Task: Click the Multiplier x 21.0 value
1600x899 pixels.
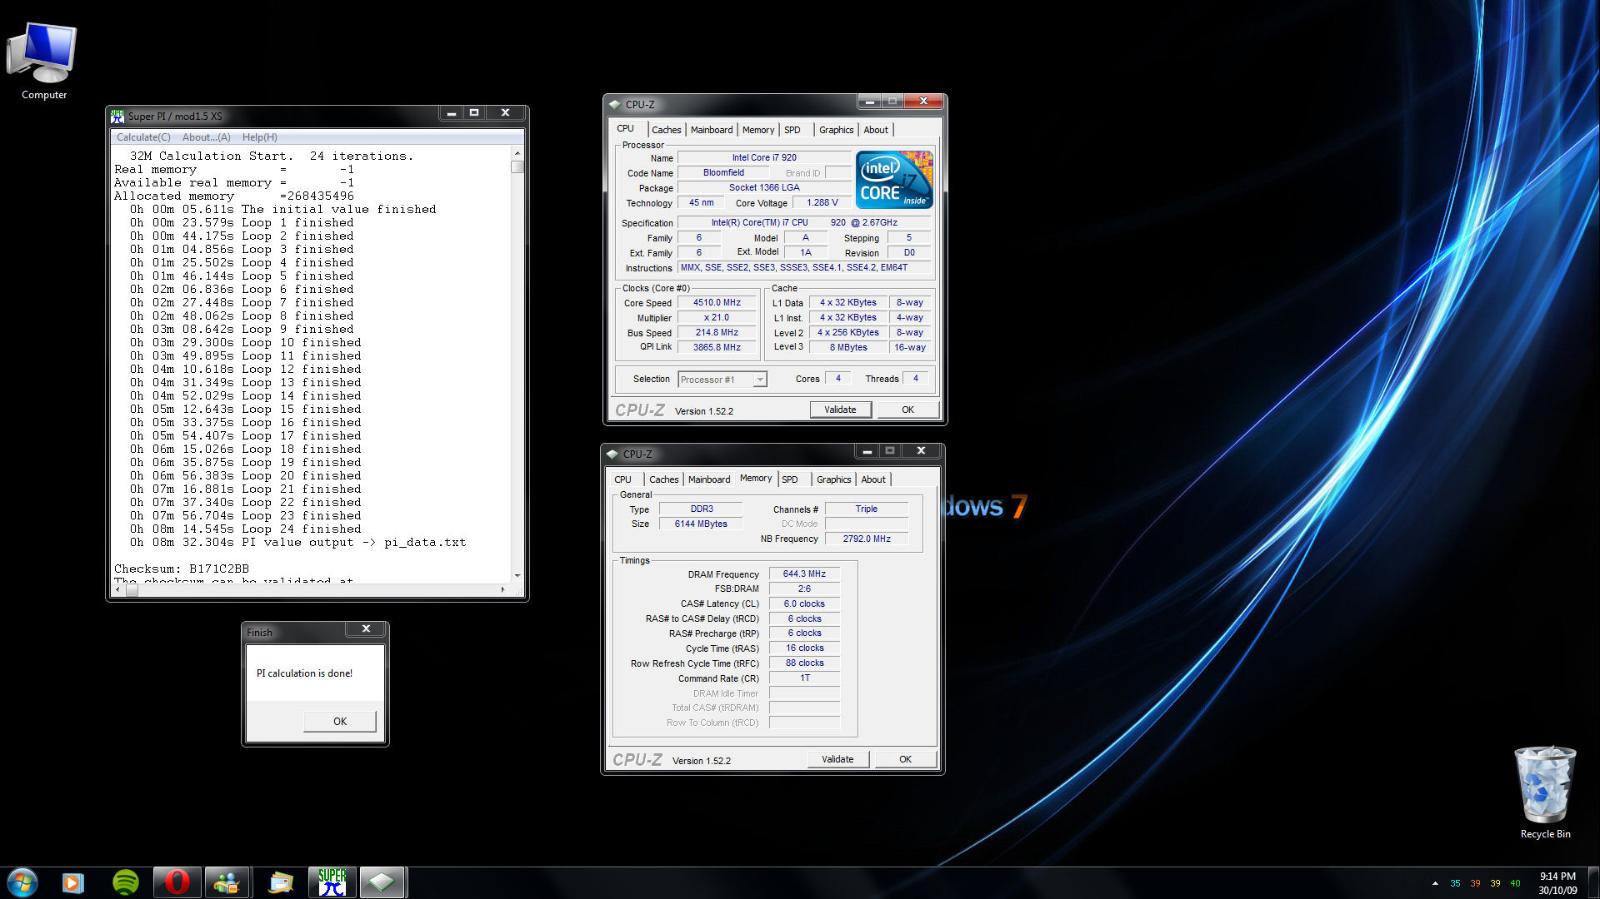Action: (717, 317)
